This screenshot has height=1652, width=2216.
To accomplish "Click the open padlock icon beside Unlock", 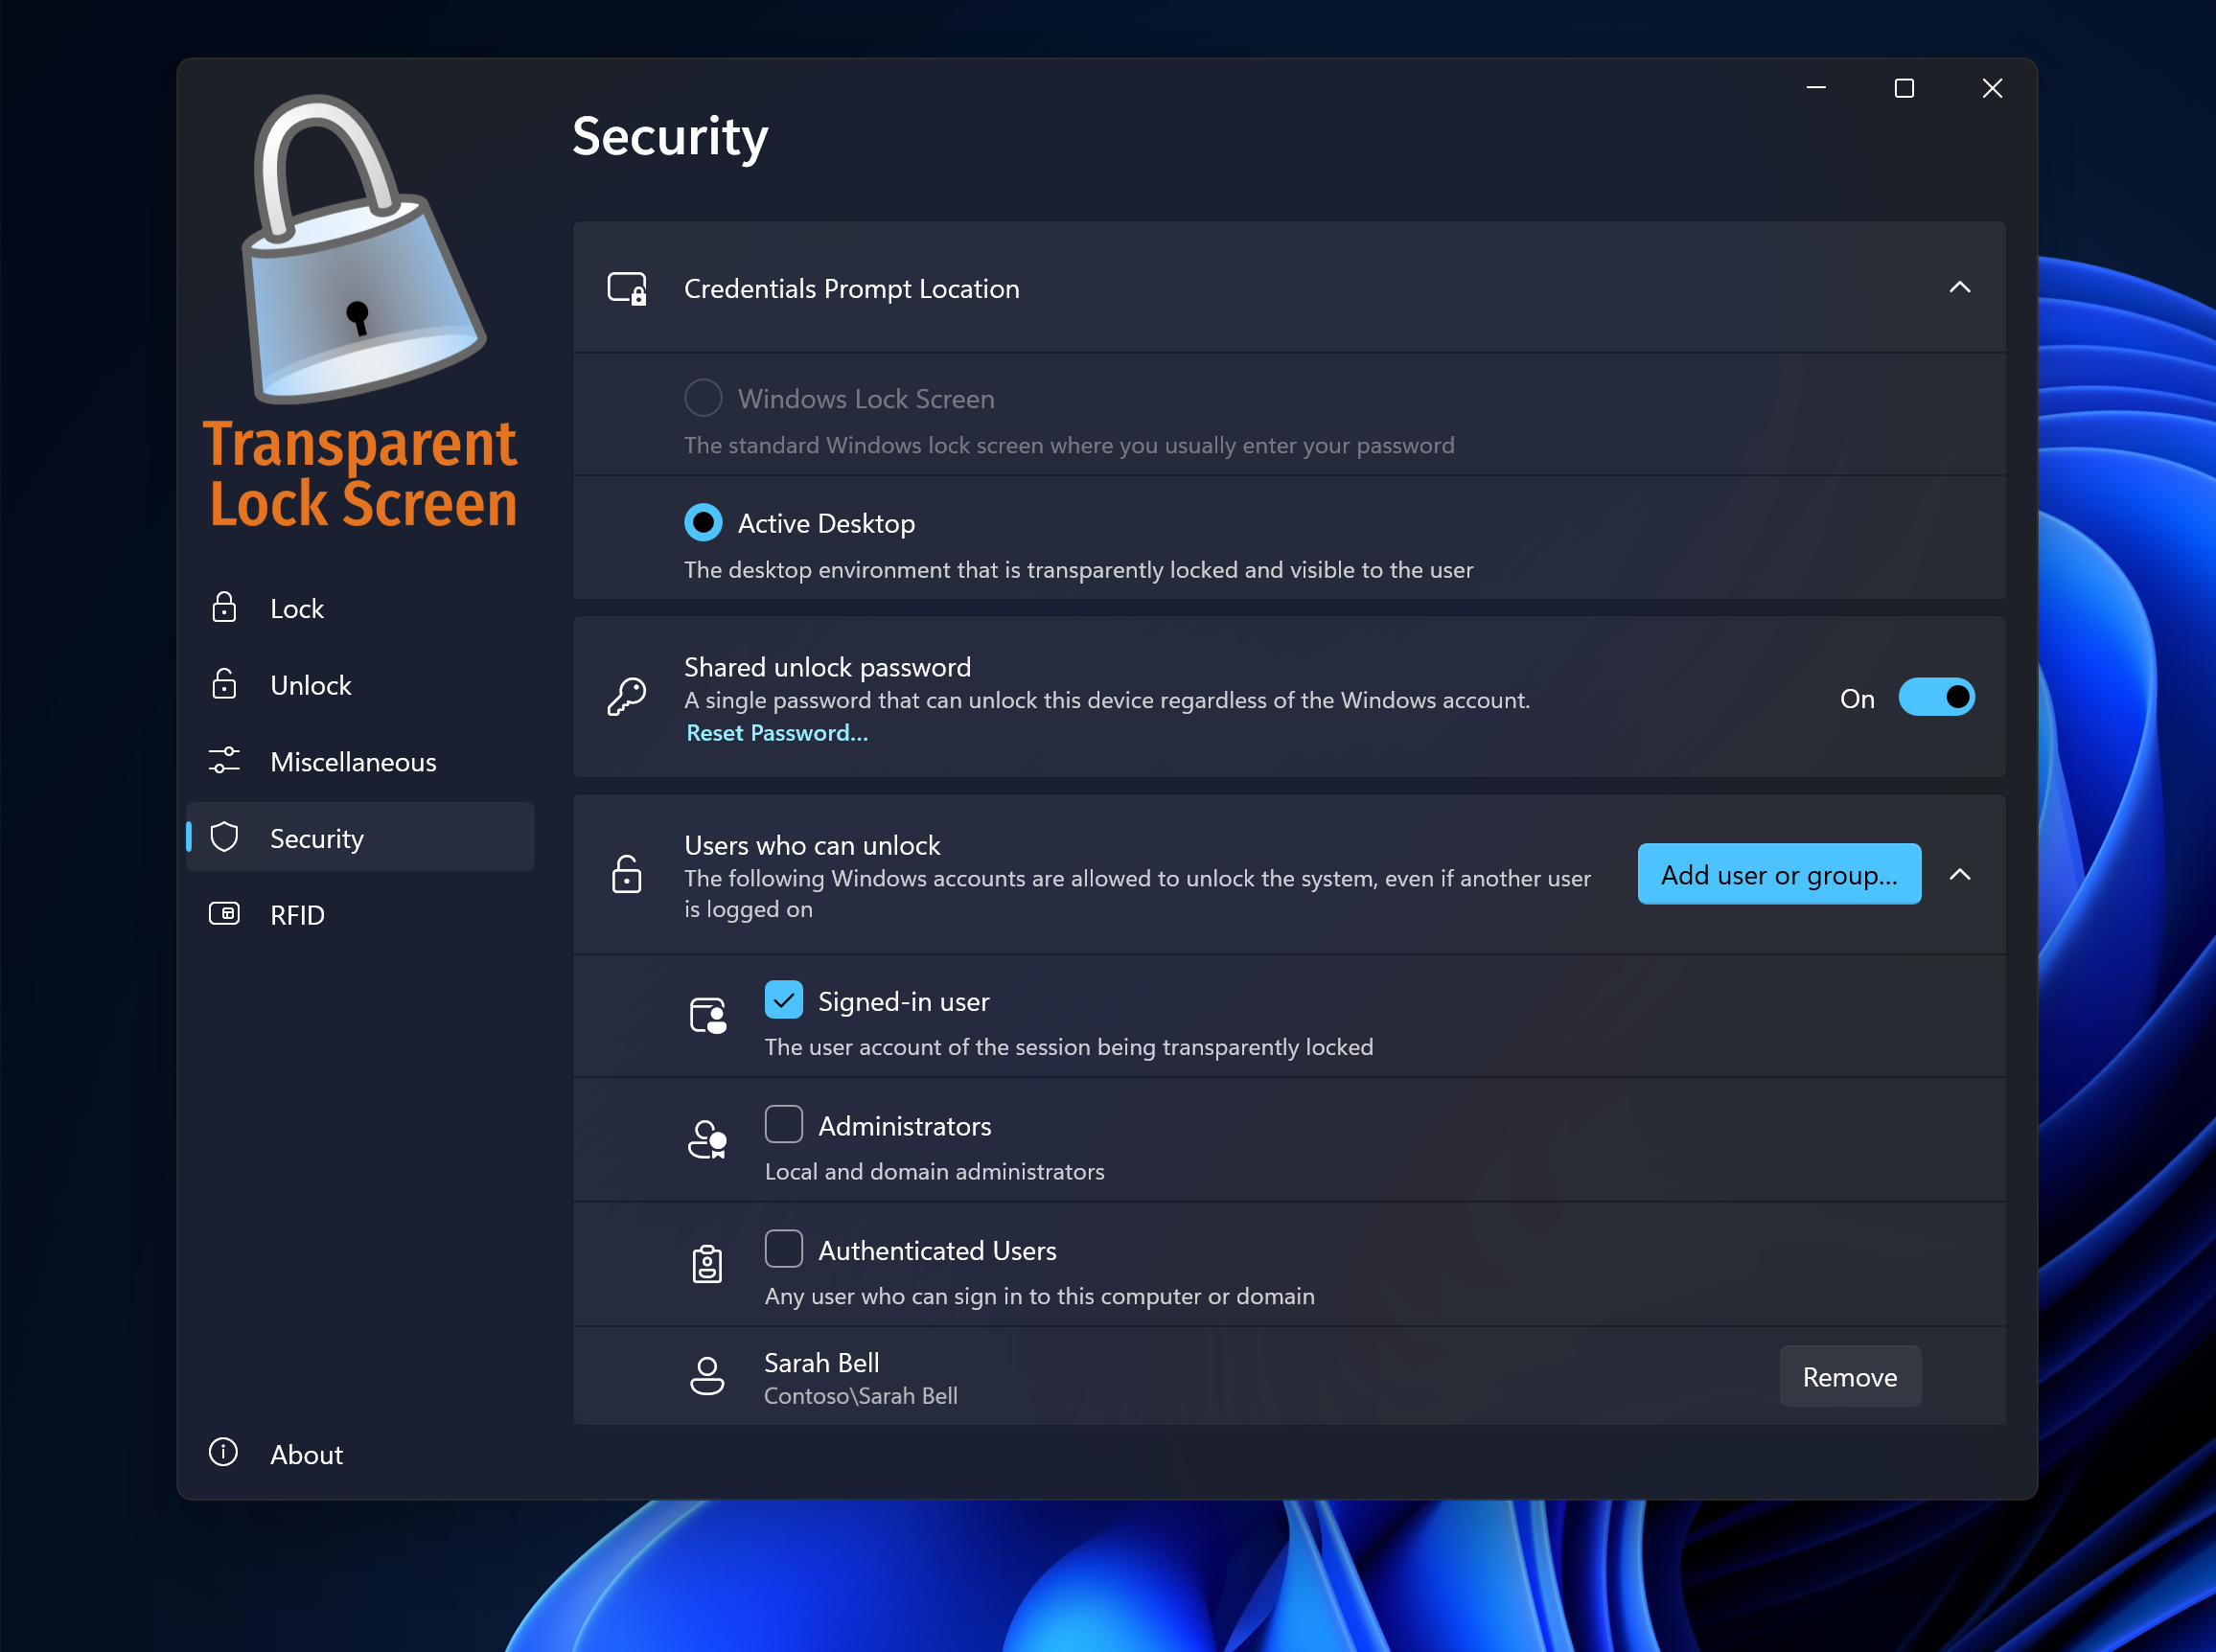I will click(224, 684).
